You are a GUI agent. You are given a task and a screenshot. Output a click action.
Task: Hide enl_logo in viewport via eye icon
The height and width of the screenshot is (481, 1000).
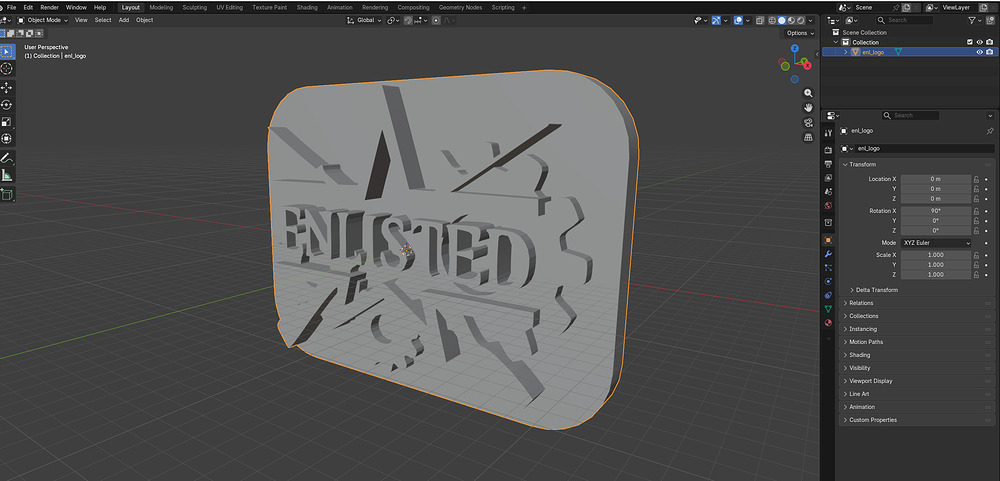(980, 52)
